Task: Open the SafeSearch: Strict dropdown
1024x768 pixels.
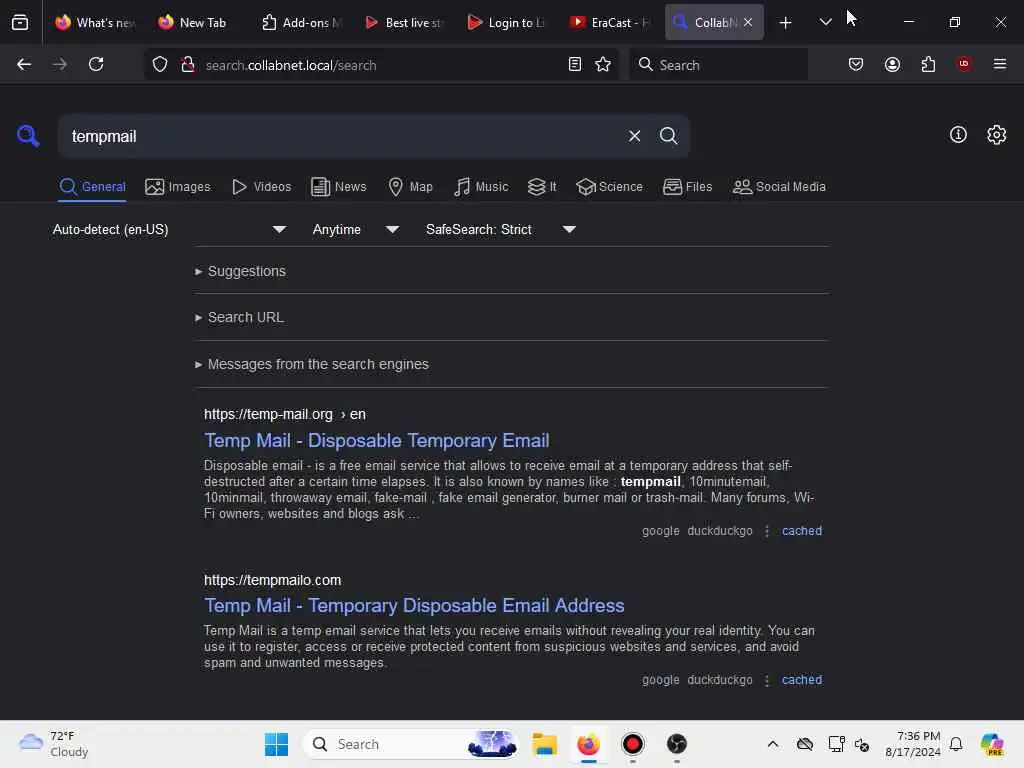Action: pos(500,229)
